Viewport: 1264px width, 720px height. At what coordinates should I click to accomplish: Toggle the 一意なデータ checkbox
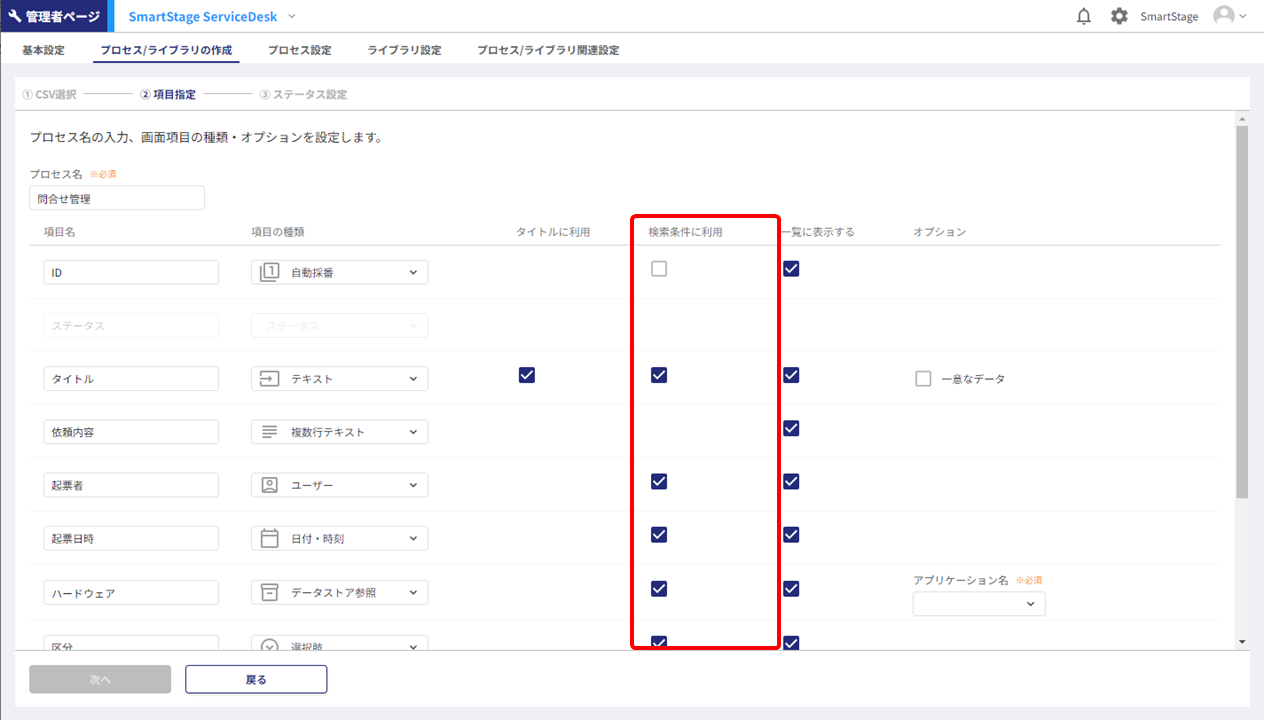point(923,379)
